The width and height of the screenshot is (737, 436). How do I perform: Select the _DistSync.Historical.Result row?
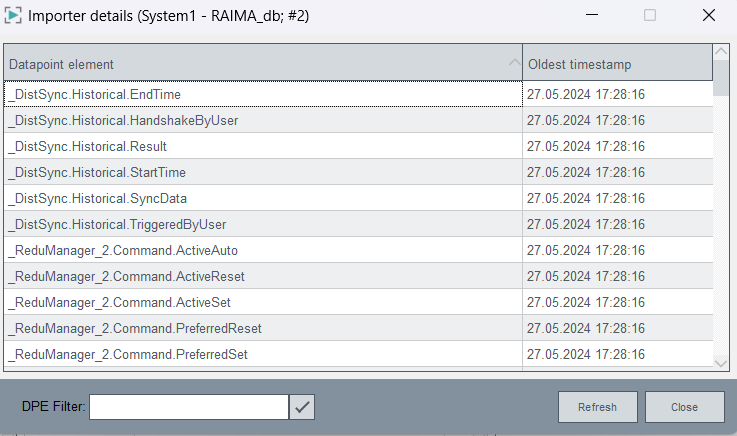[x=262, y=146]
